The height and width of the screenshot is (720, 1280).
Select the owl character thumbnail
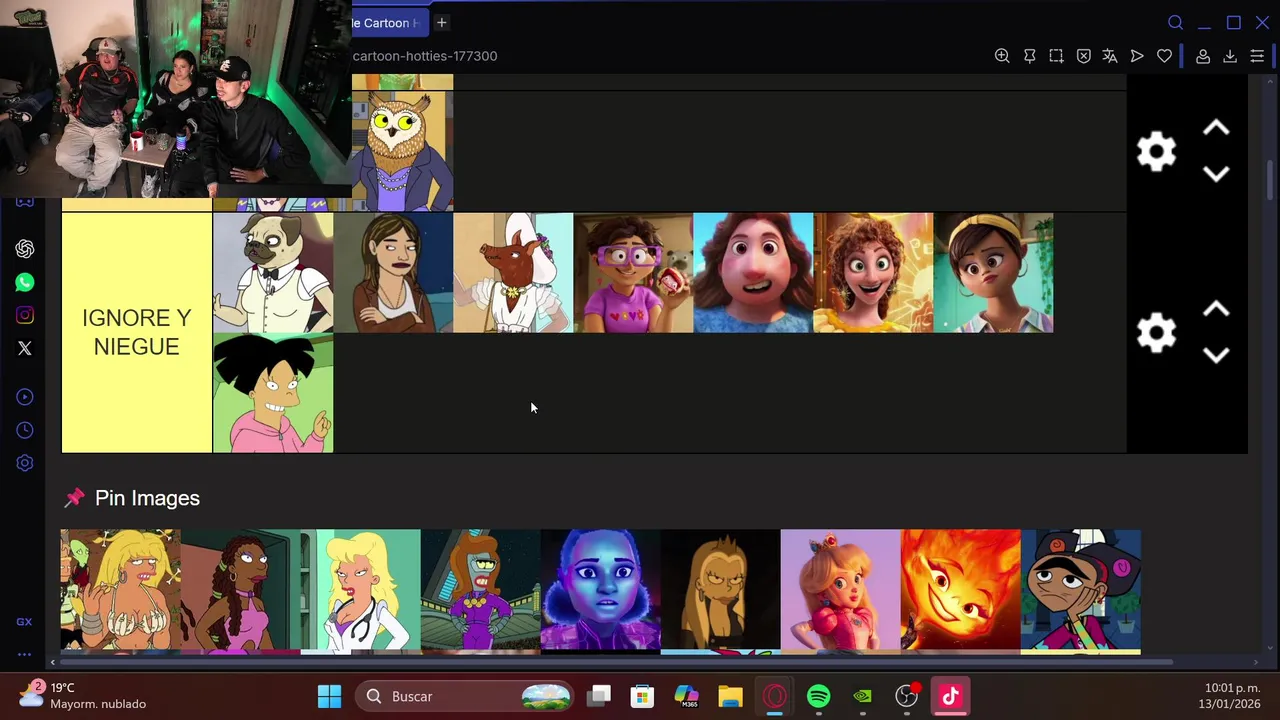403,151
